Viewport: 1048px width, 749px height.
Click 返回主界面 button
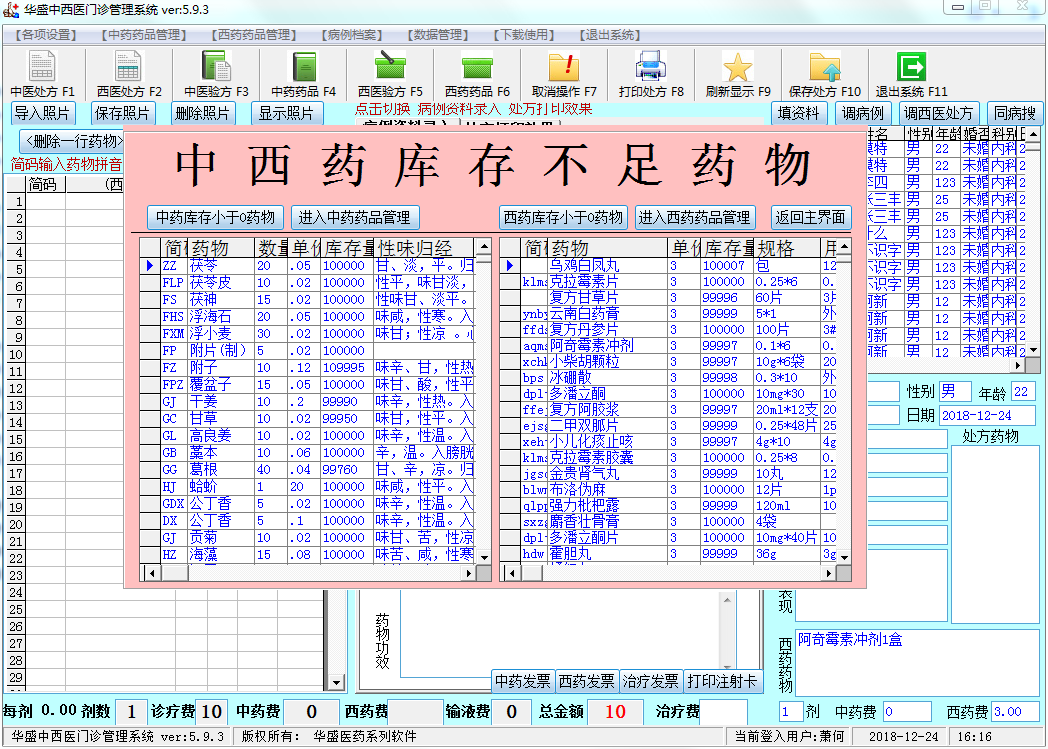click(811, 217)
